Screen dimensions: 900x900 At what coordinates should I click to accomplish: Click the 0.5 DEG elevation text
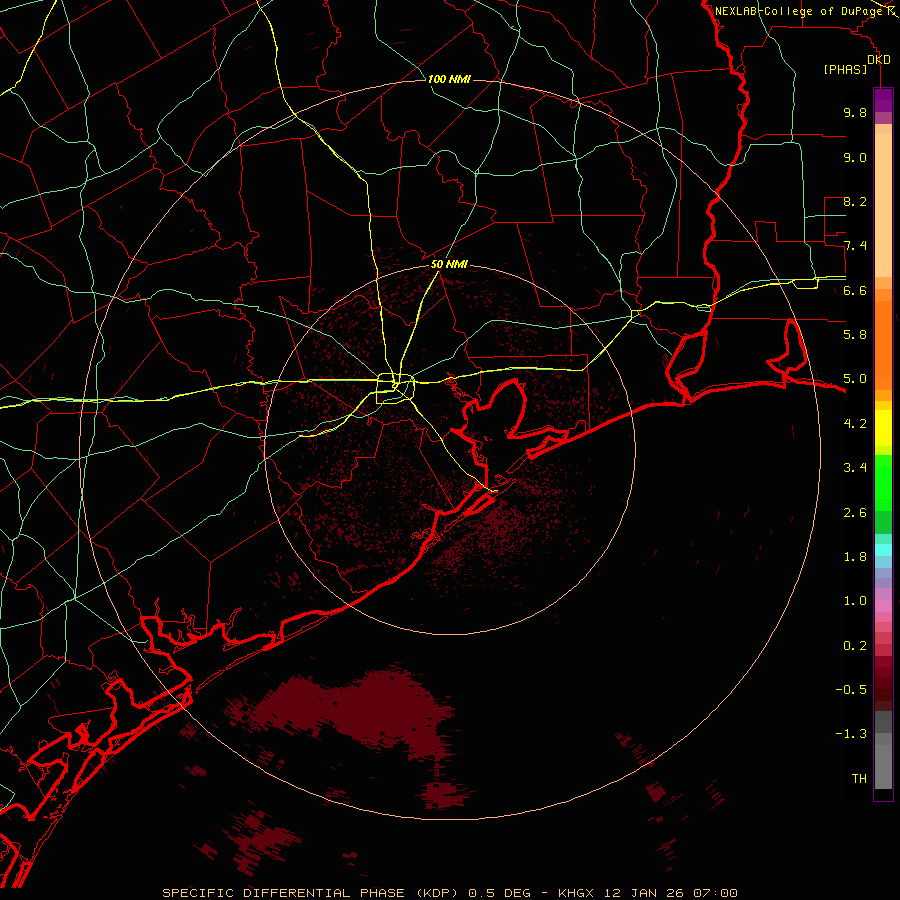[498, 893]
